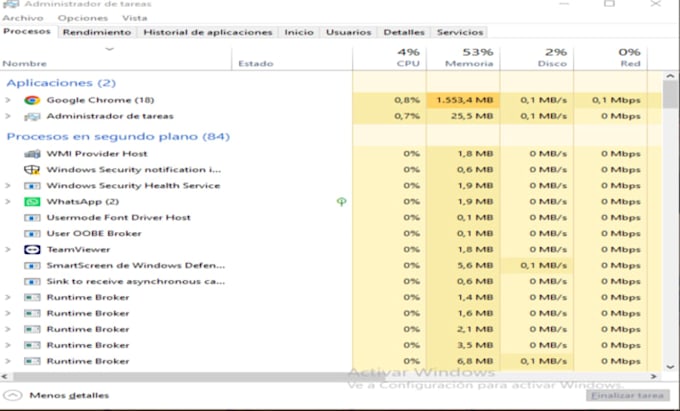Switch to the Inicio tab
Image resolution: width=680 pixels, height=411 pixels.
click(299, 33)
